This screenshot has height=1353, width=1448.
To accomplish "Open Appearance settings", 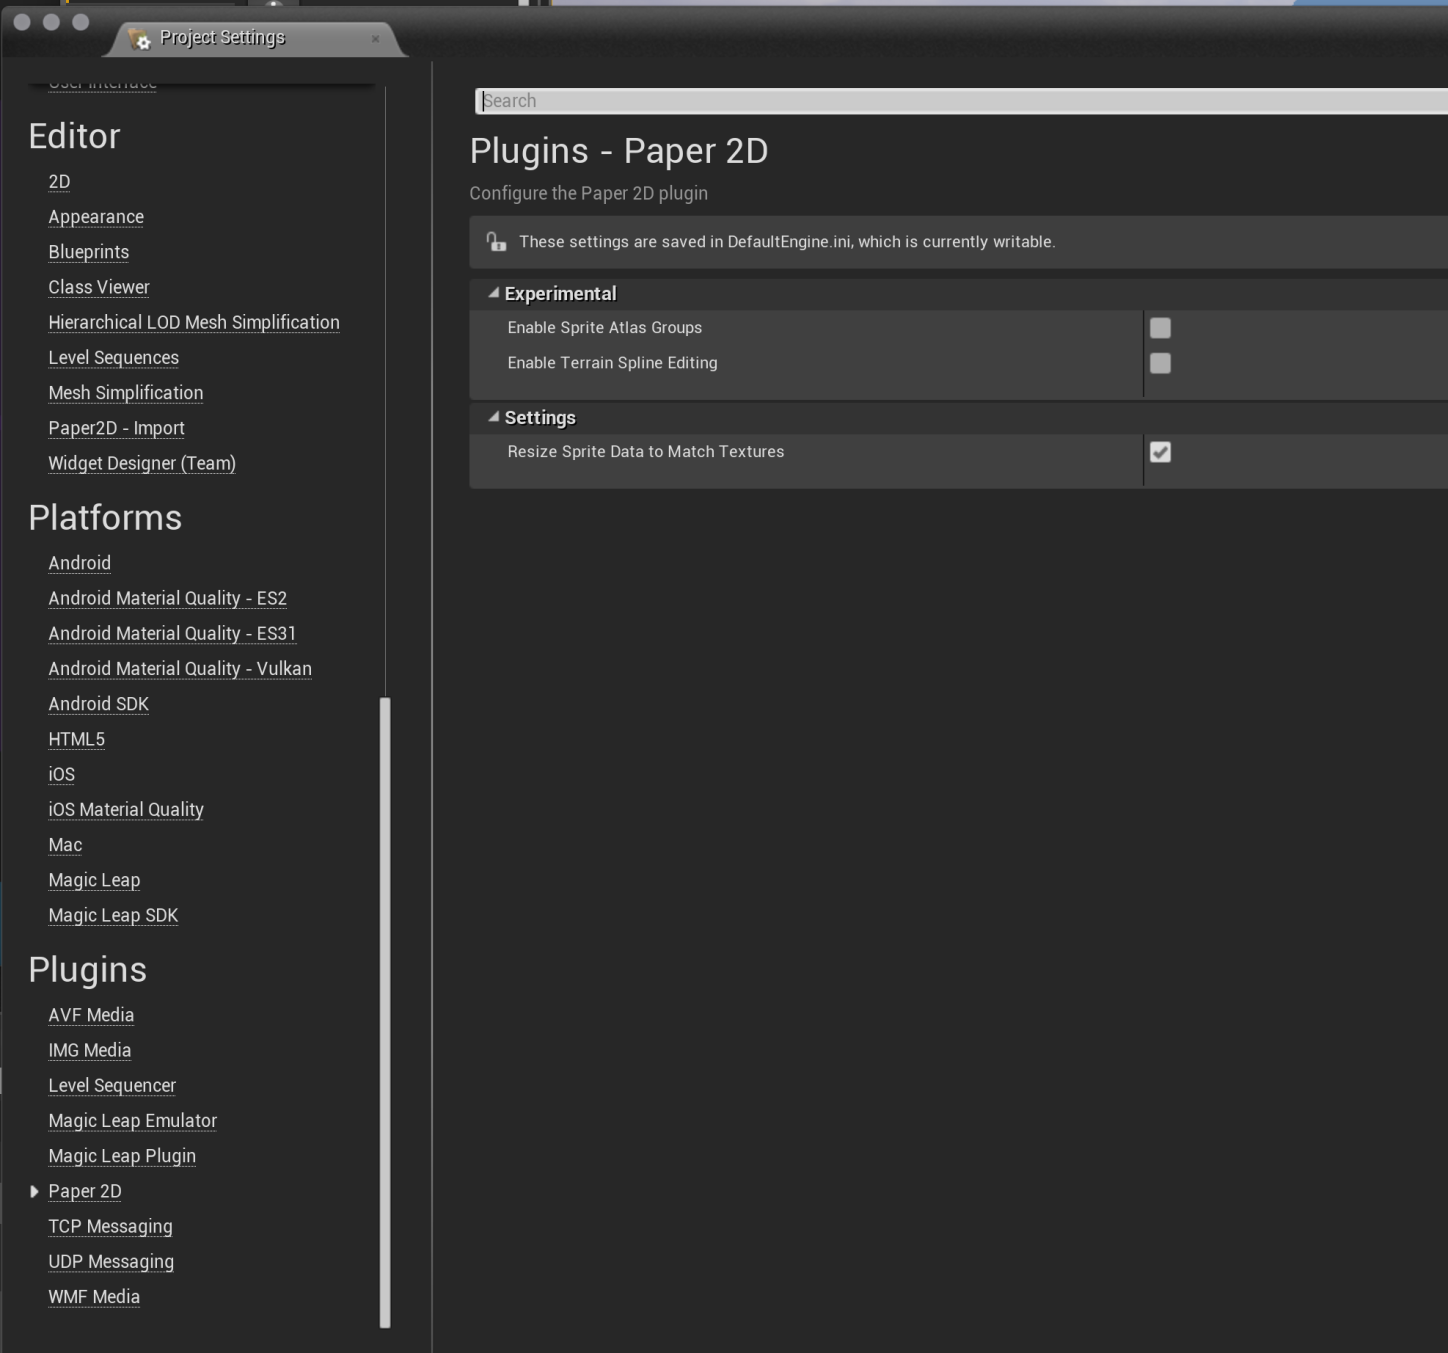I will 96,217.
